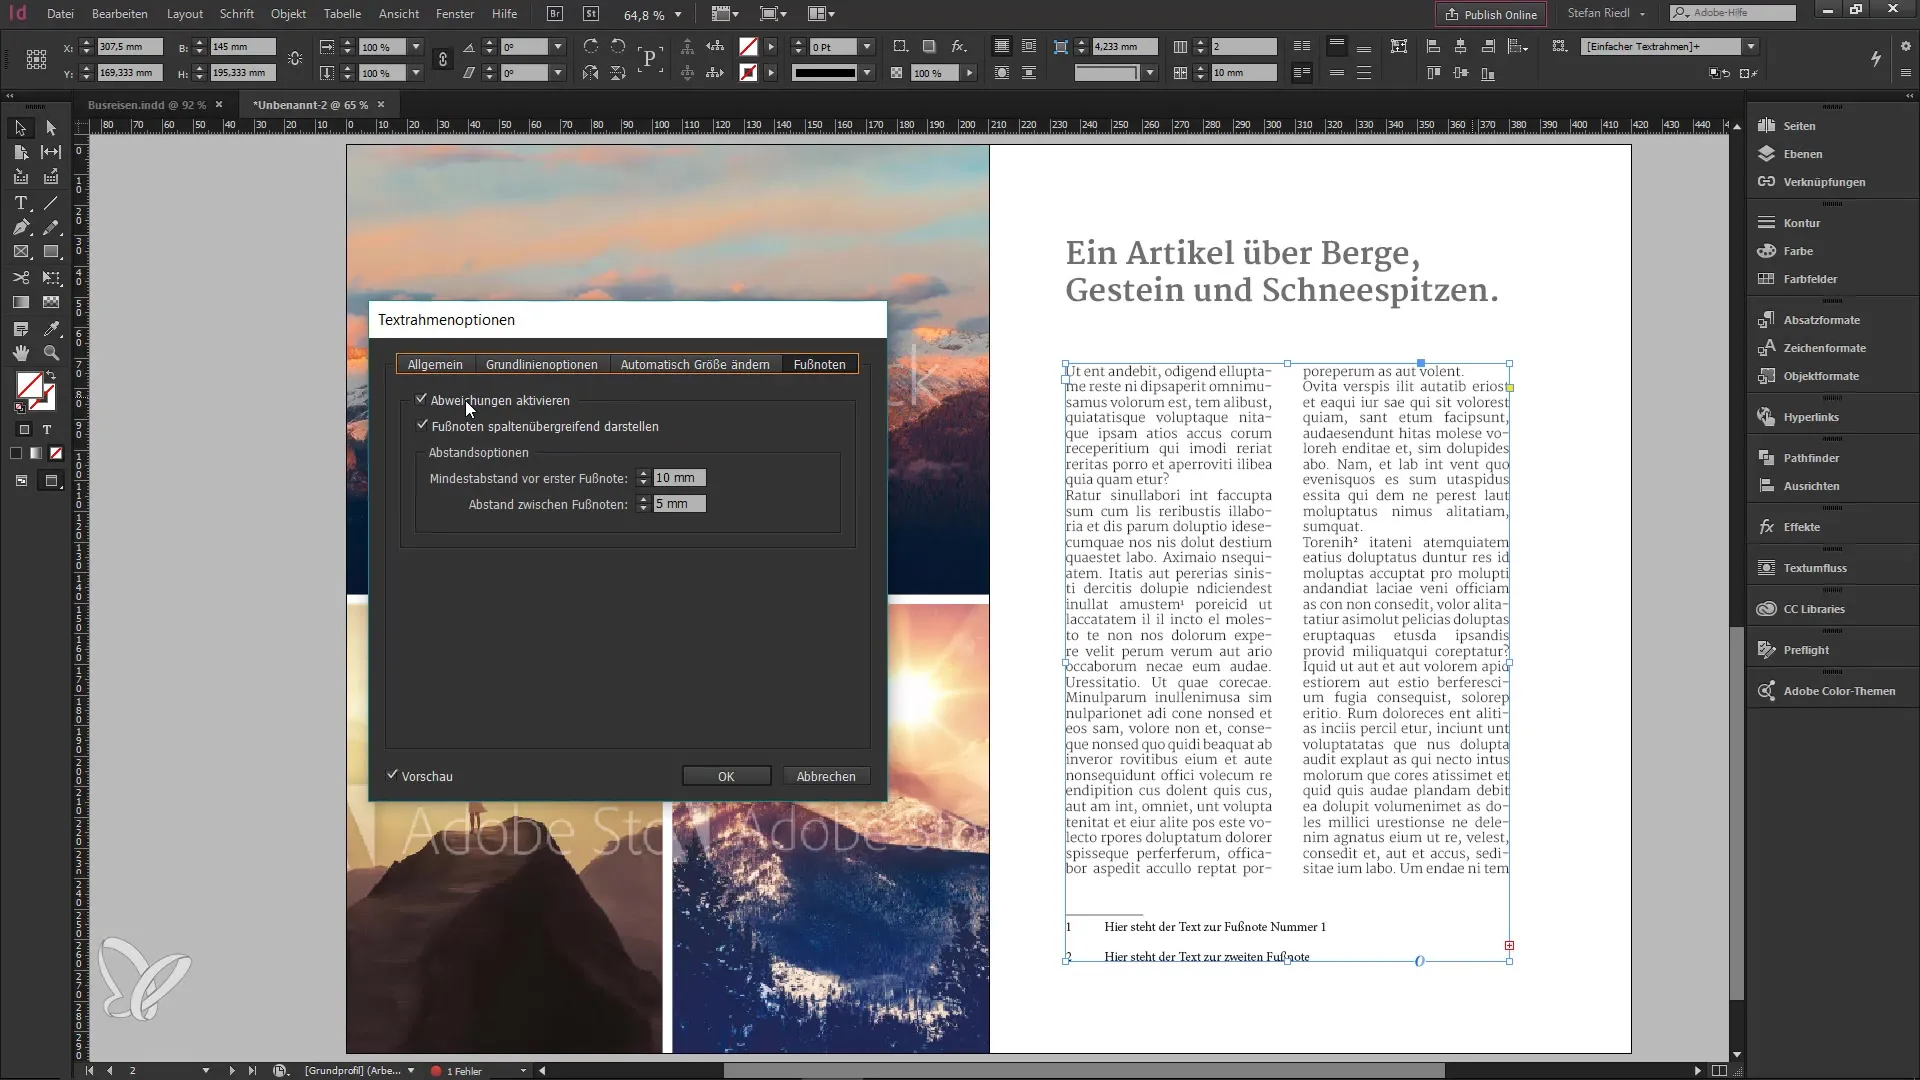1920x1080 pixels.
Task: Open the Pathfinder panel
Action: click(x=1811, y=458)
